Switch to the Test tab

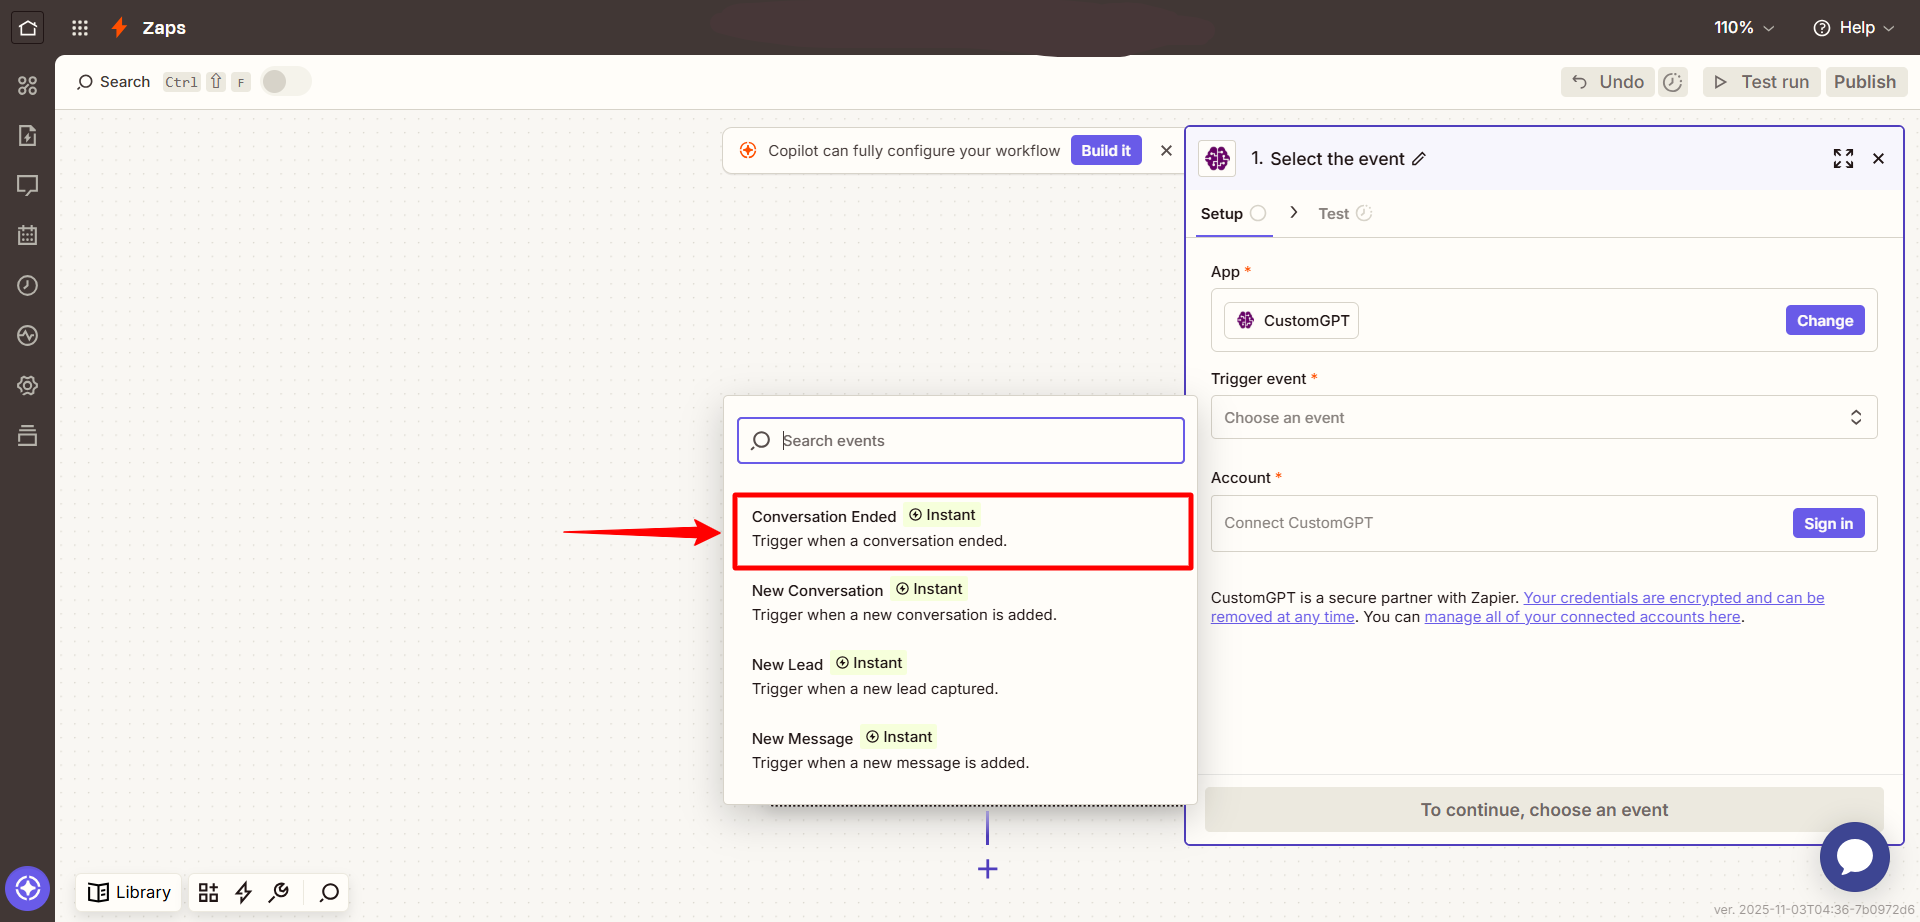point(1345,214)
